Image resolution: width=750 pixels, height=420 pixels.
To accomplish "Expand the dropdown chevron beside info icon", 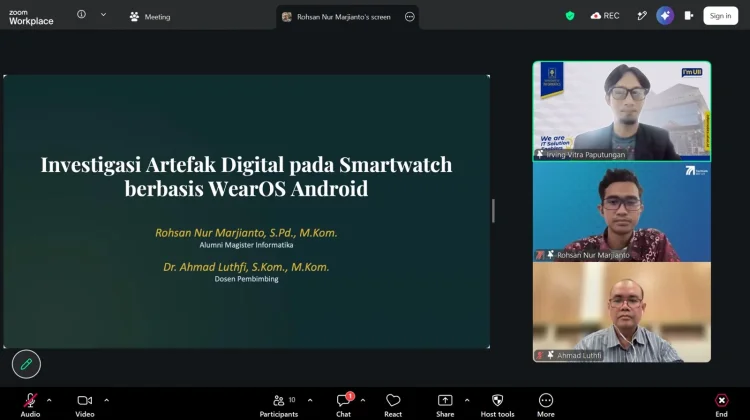I will [103, 15].
